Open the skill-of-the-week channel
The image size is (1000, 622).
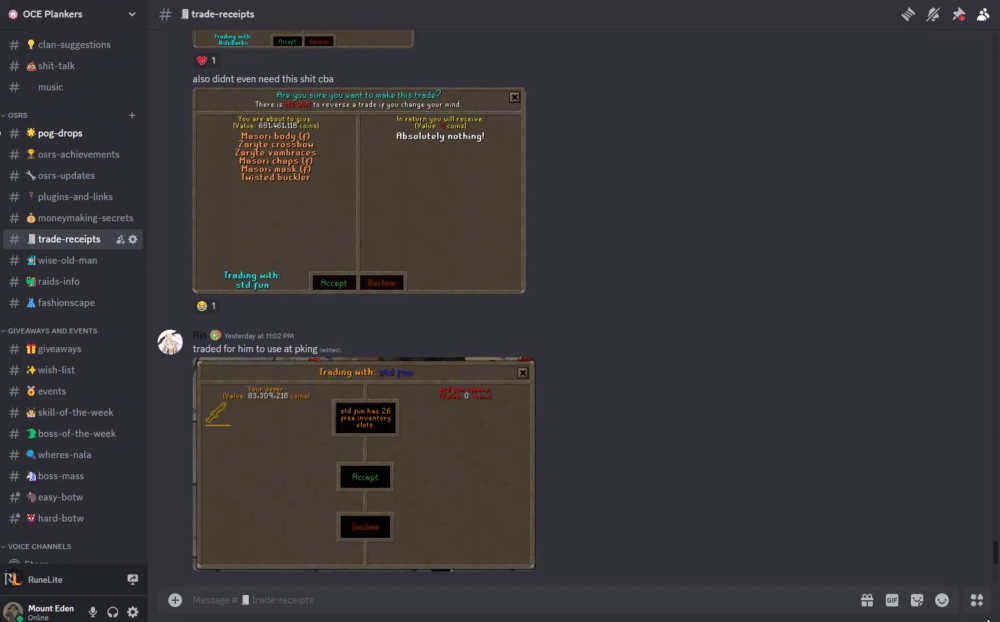73,412
